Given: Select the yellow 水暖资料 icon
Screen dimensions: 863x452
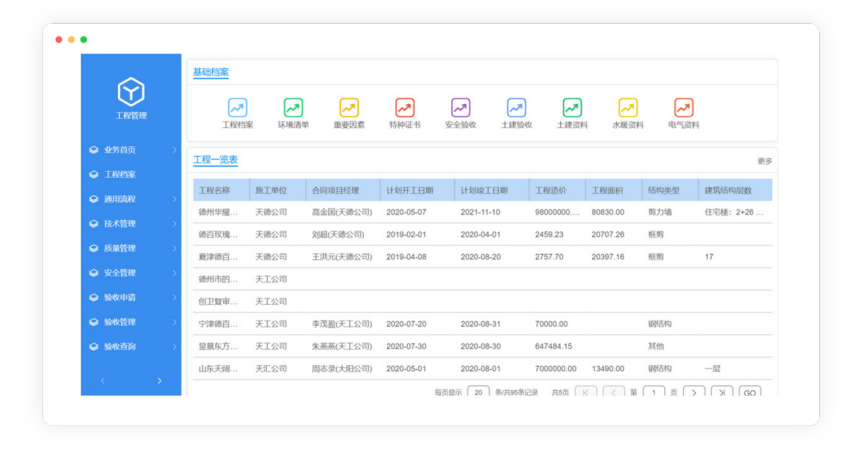Looking at the screenshot, I should pyautogui.click(x=628, y=108).
